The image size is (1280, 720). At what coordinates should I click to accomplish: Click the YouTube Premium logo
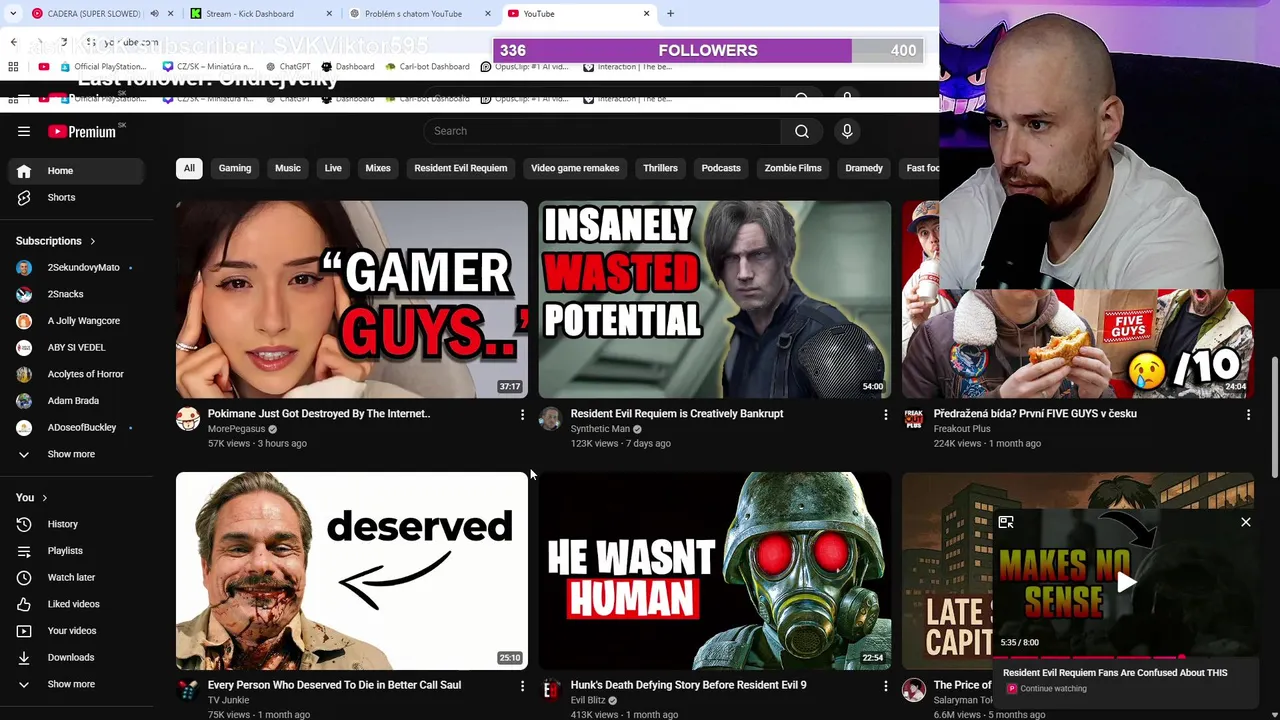[82, 131]
